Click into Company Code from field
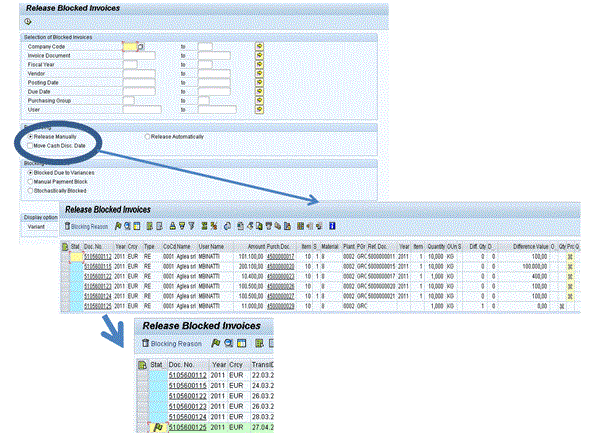This screenshot has height=437, width=600. (130, 47)
